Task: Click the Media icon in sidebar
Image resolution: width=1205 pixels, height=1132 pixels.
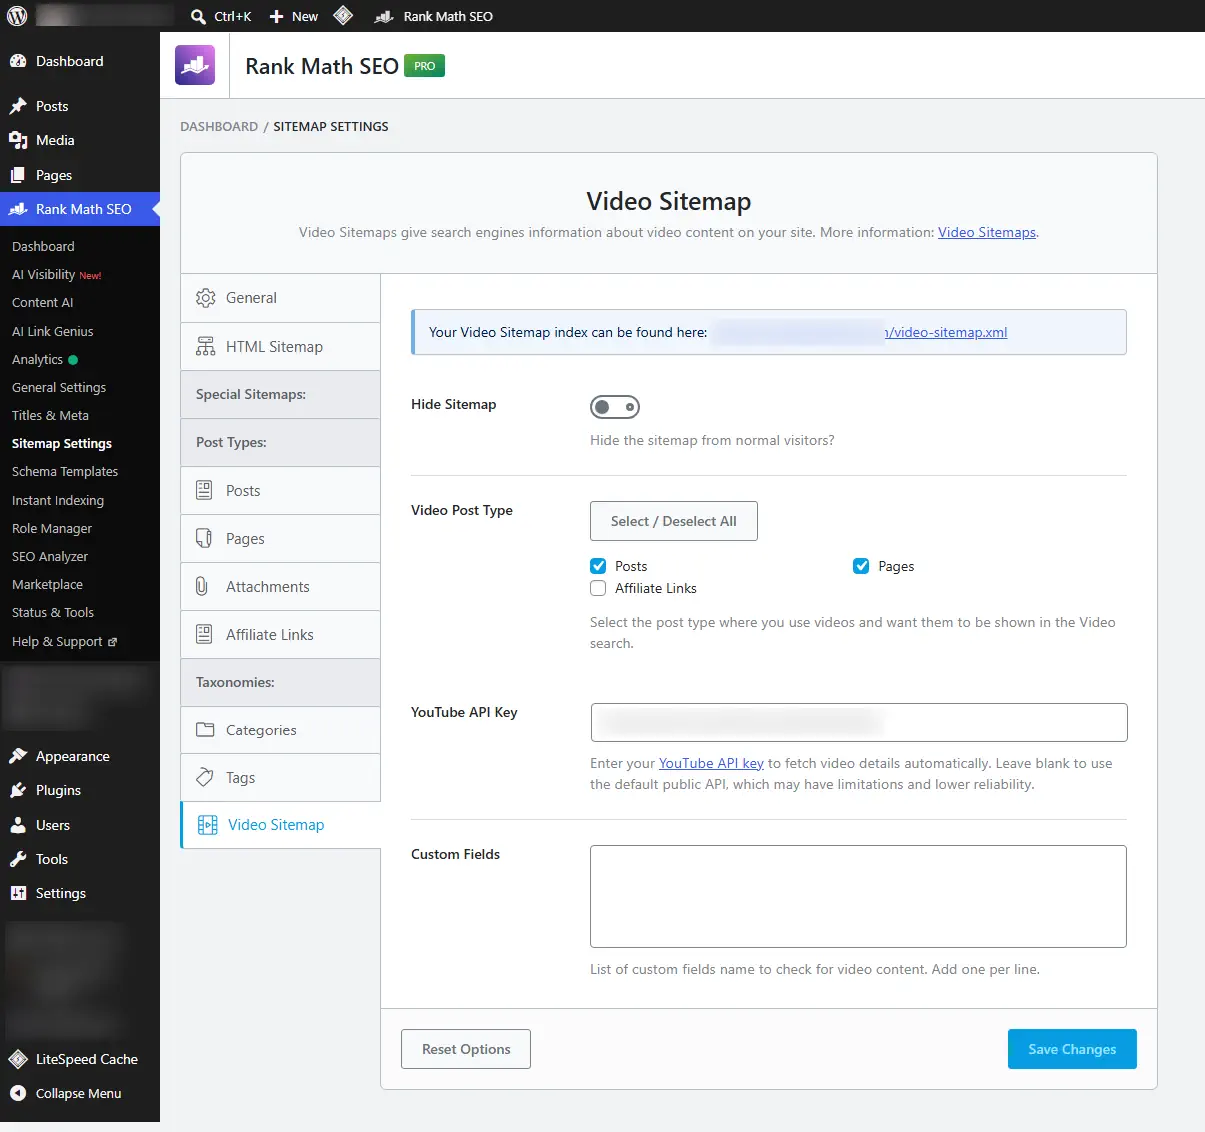Action: 18,140
